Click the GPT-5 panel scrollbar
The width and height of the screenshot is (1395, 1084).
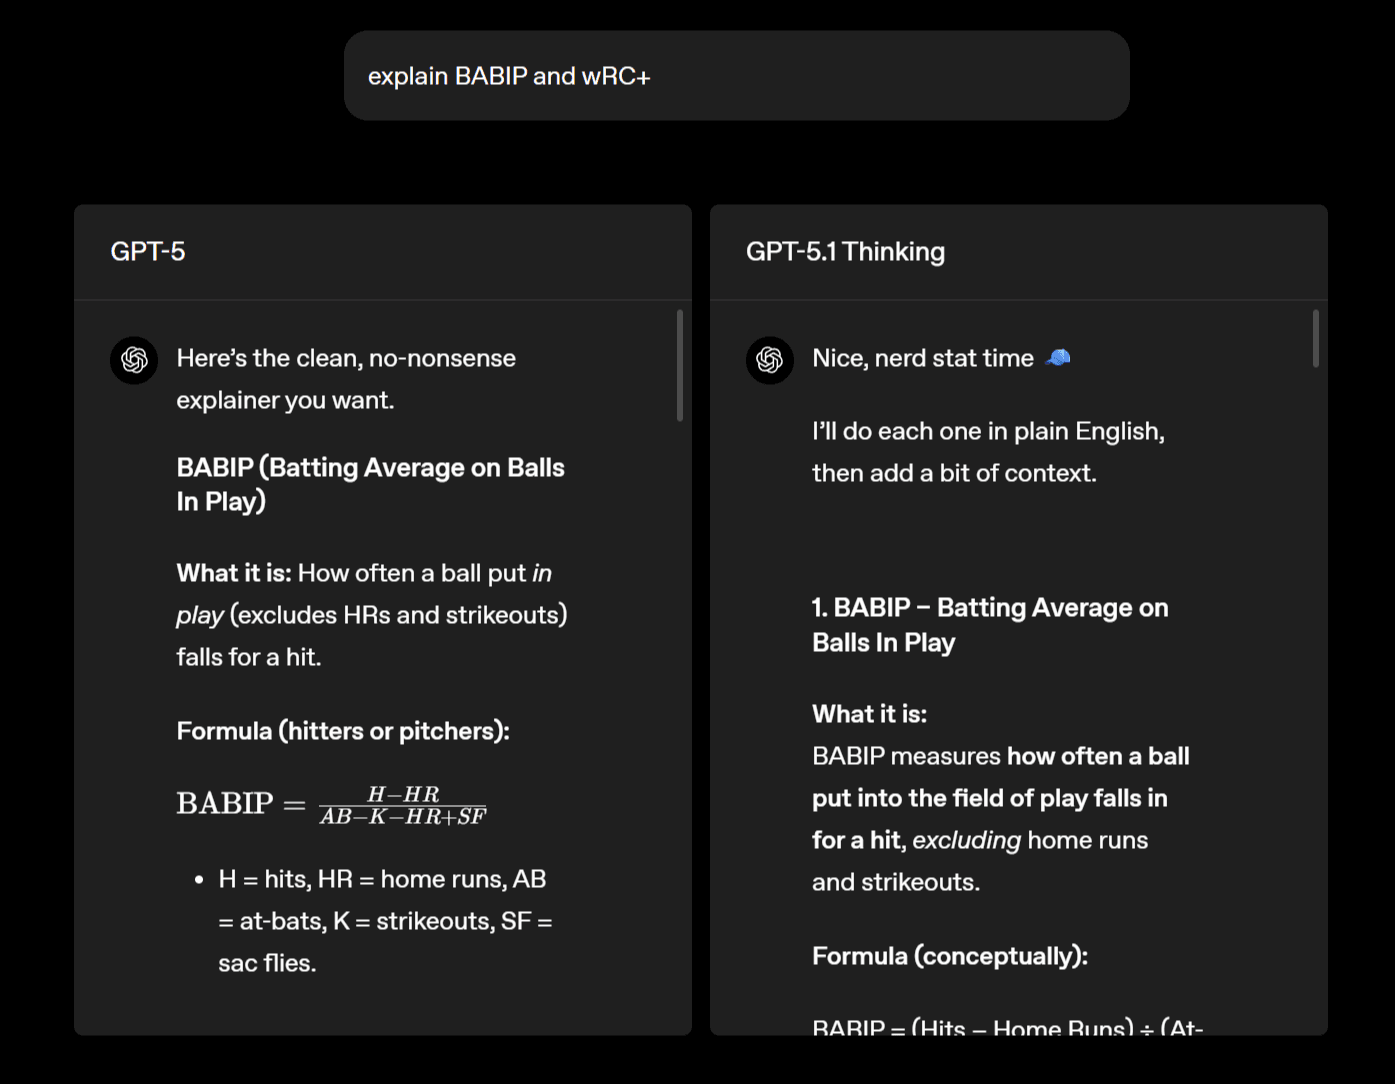tap(680, 365)
